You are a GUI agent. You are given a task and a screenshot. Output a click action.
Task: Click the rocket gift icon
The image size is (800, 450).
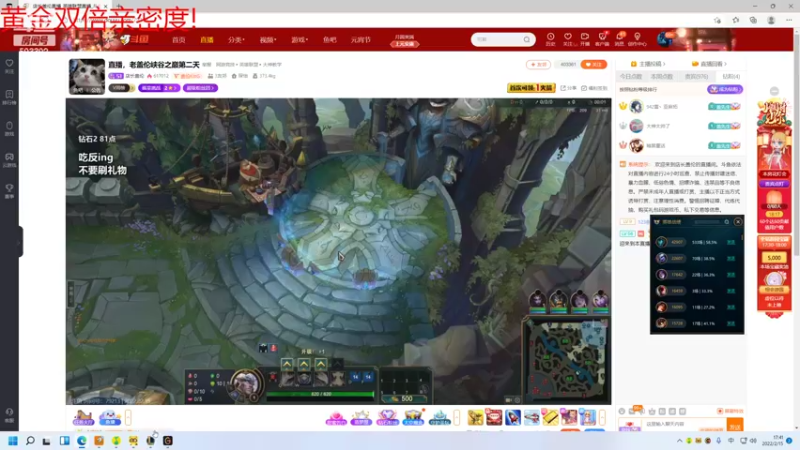[x=513, y=417]
